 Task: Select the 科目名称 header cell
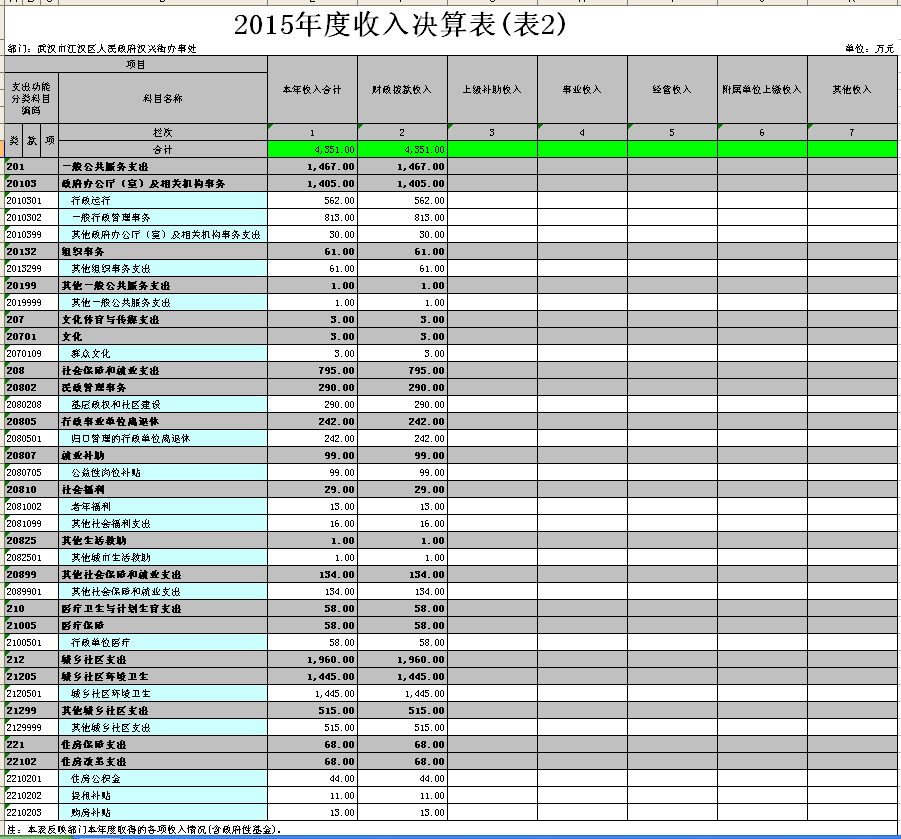tap(163, 98)
